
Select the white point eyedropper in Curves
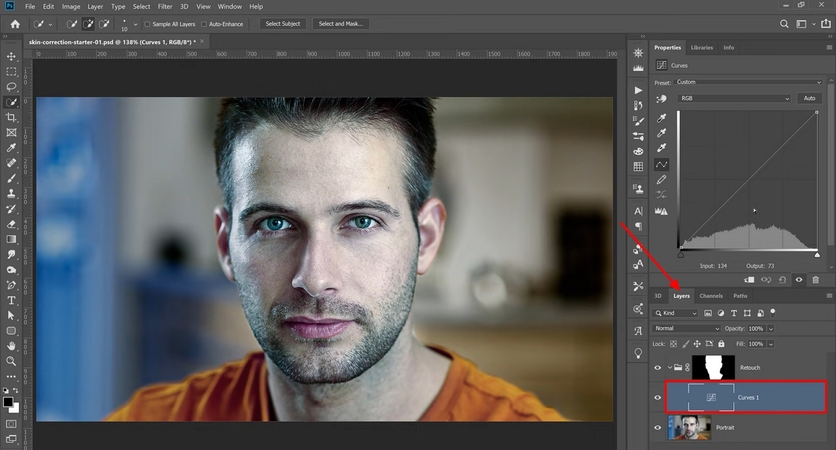coord(661,147)
